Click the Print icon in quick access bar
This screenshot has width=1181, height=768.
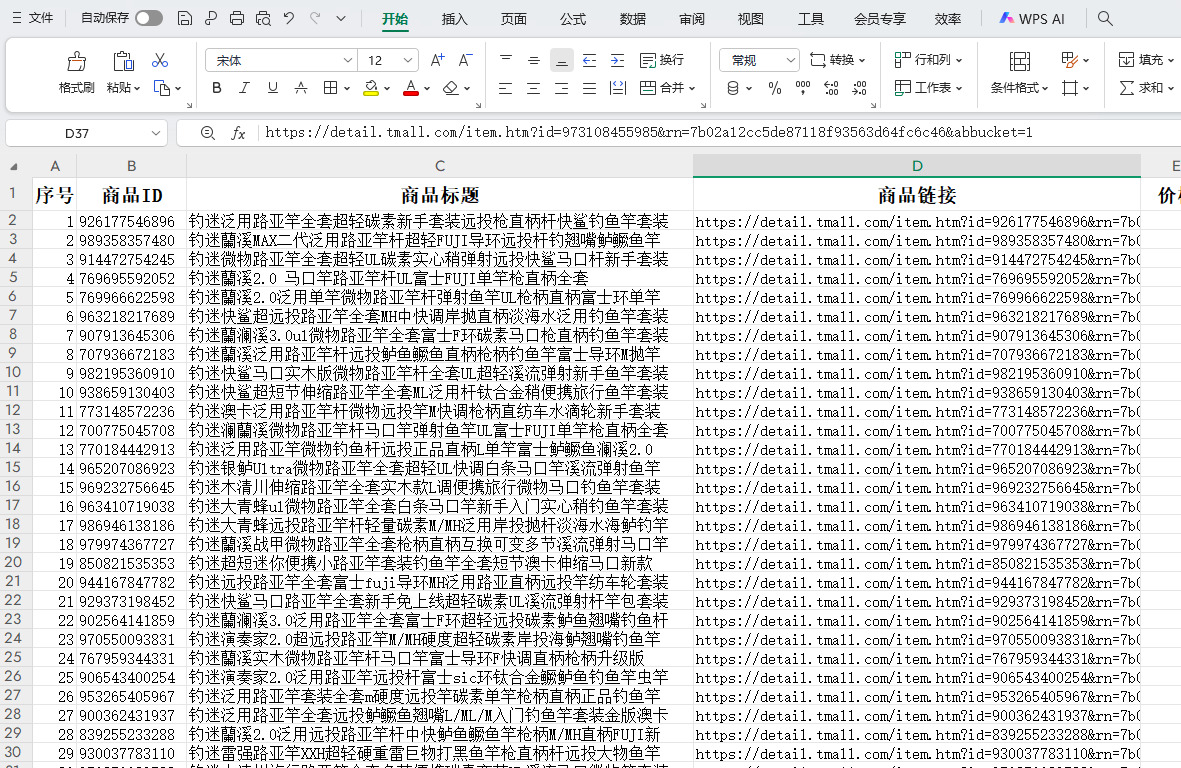pyautogui.click(x=237, y=18)
